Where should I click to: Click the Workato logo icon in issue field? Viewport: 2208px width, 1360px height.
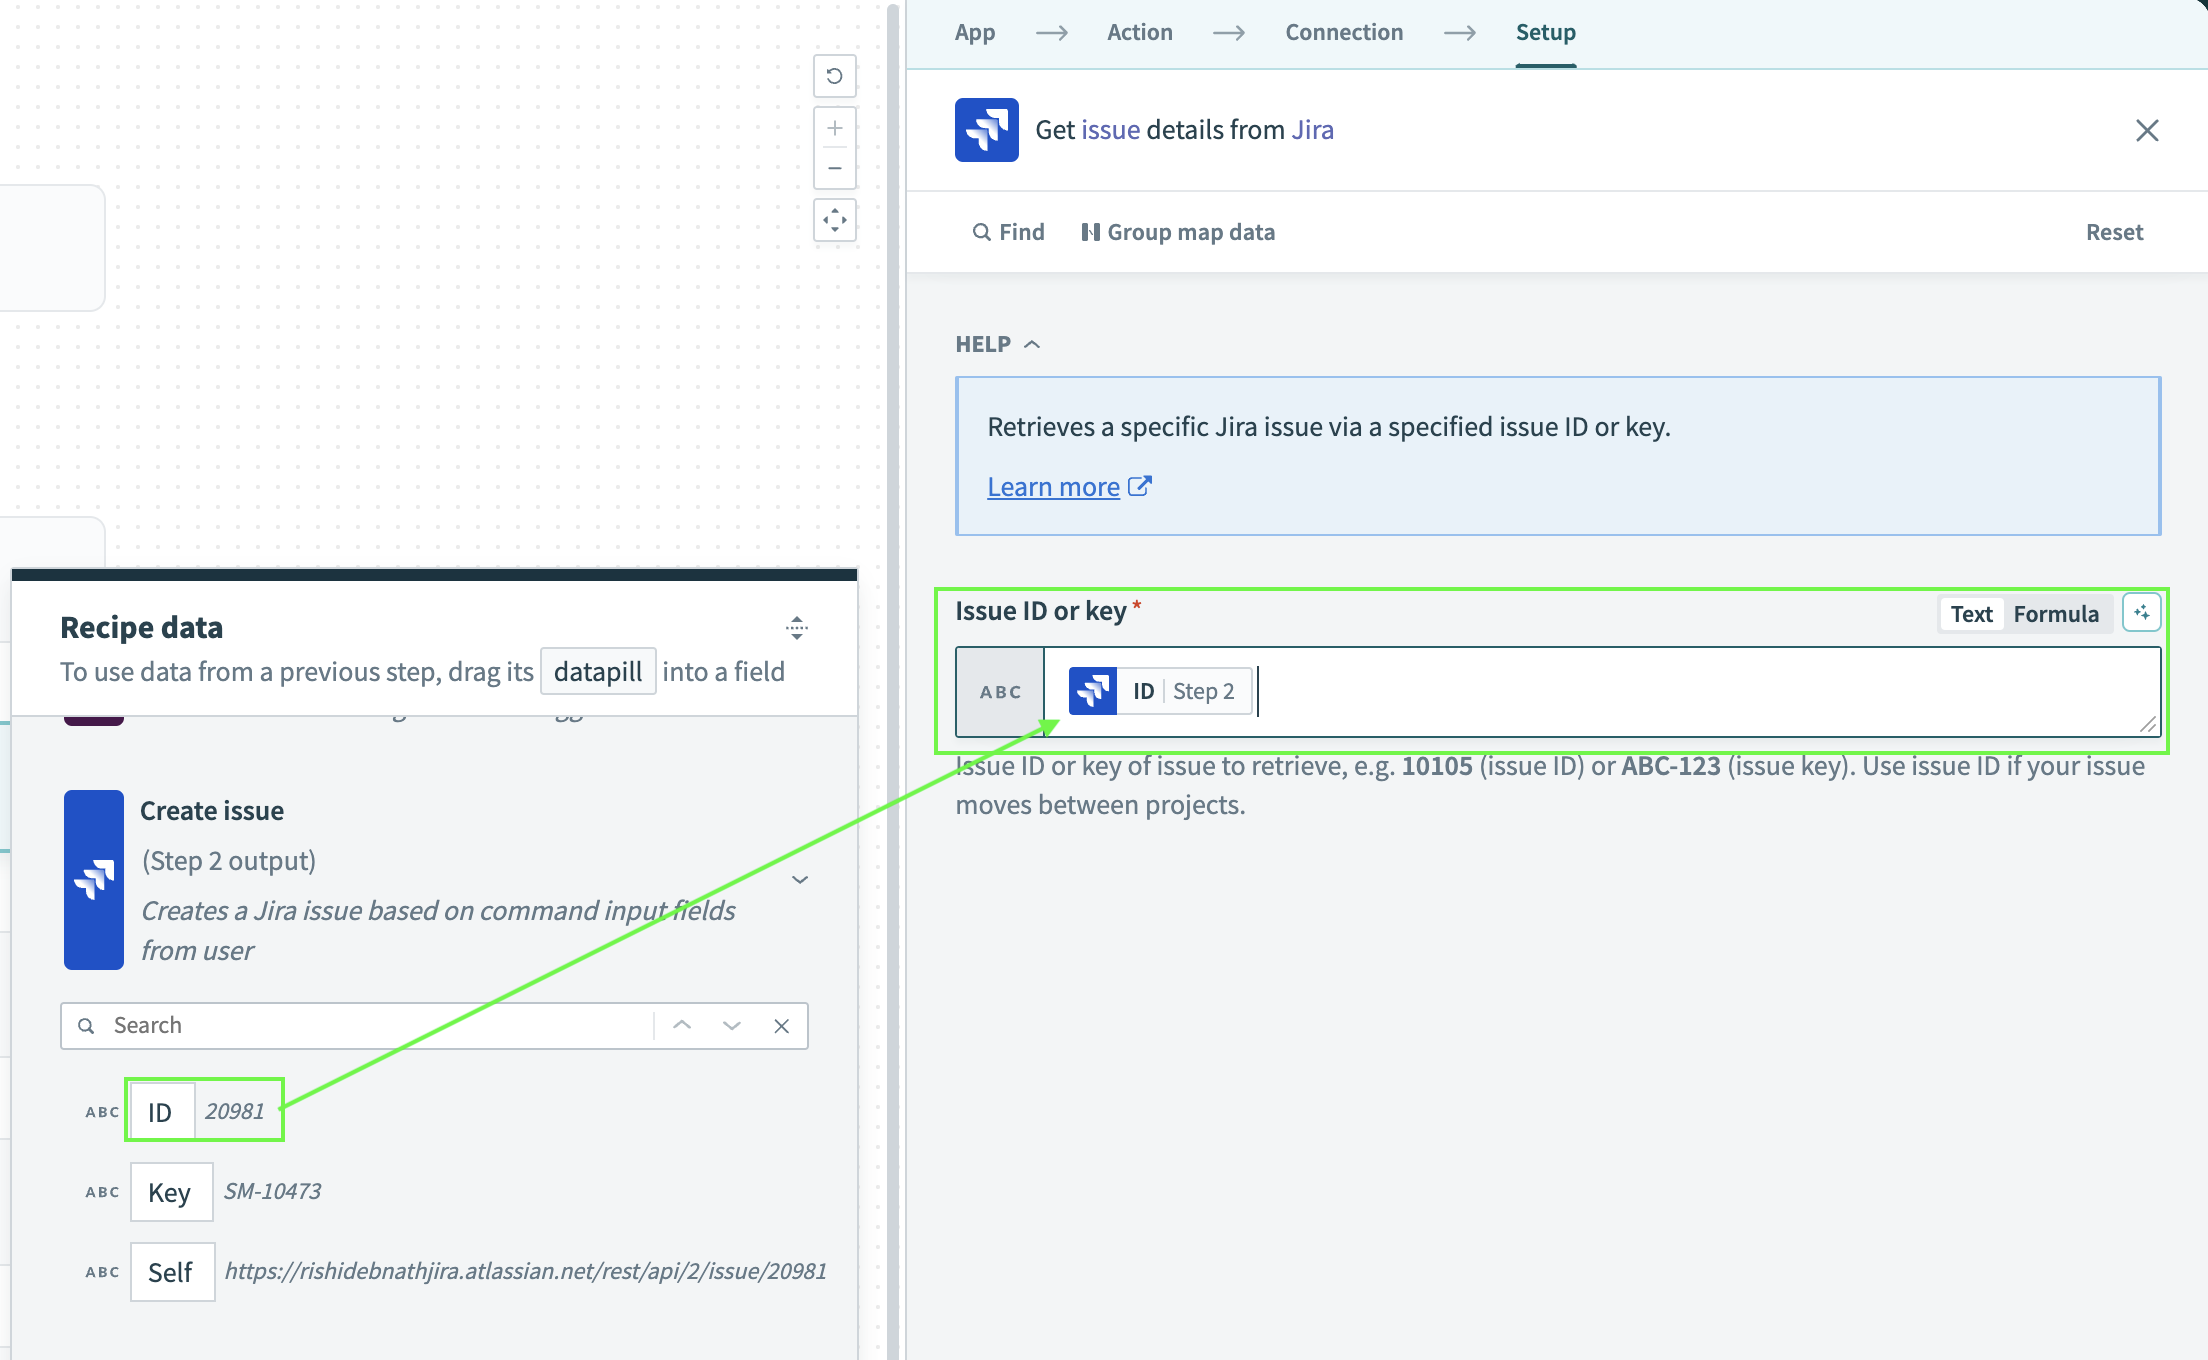pos(1095,689)
